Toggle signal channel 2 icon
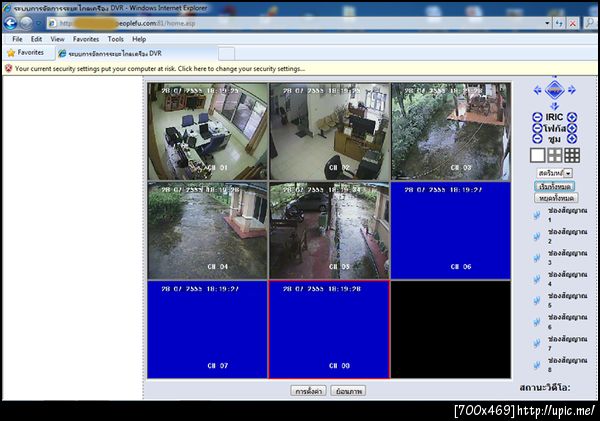 [537, 237]
